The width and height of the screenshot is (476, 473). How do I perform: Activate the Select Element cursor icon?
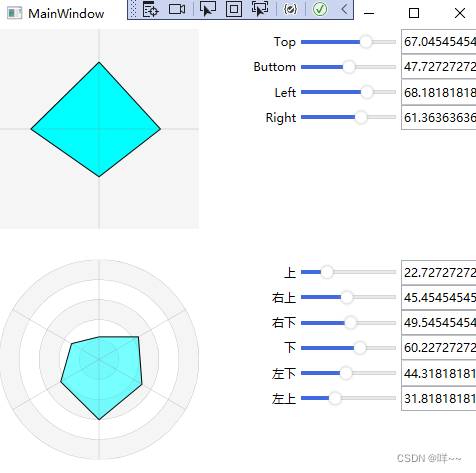tap(208, 9)
